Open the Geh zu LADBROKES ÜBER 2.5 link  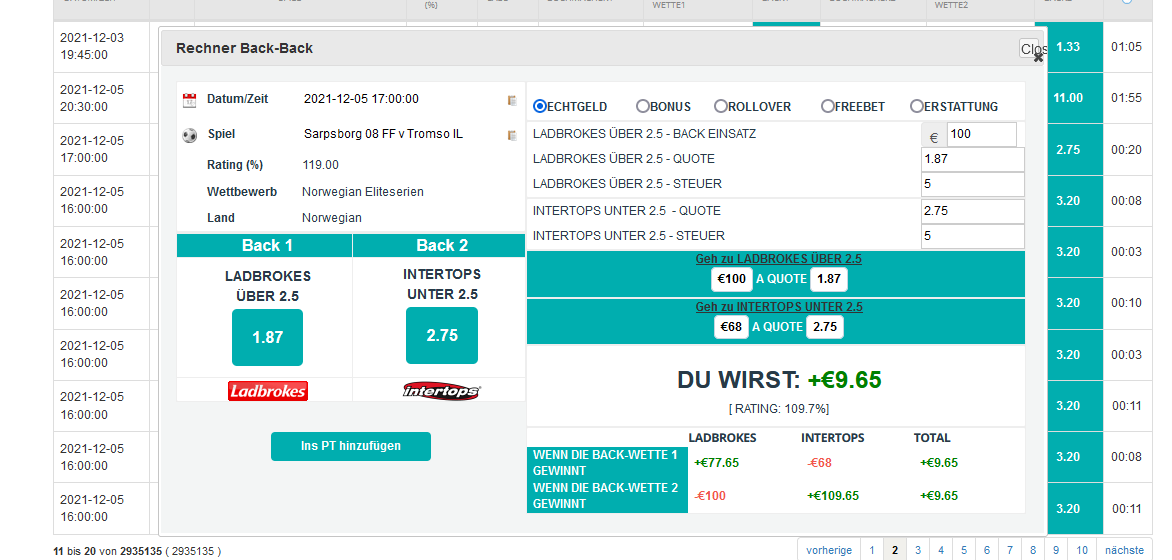pyautogui.click(x=778, y=259)
